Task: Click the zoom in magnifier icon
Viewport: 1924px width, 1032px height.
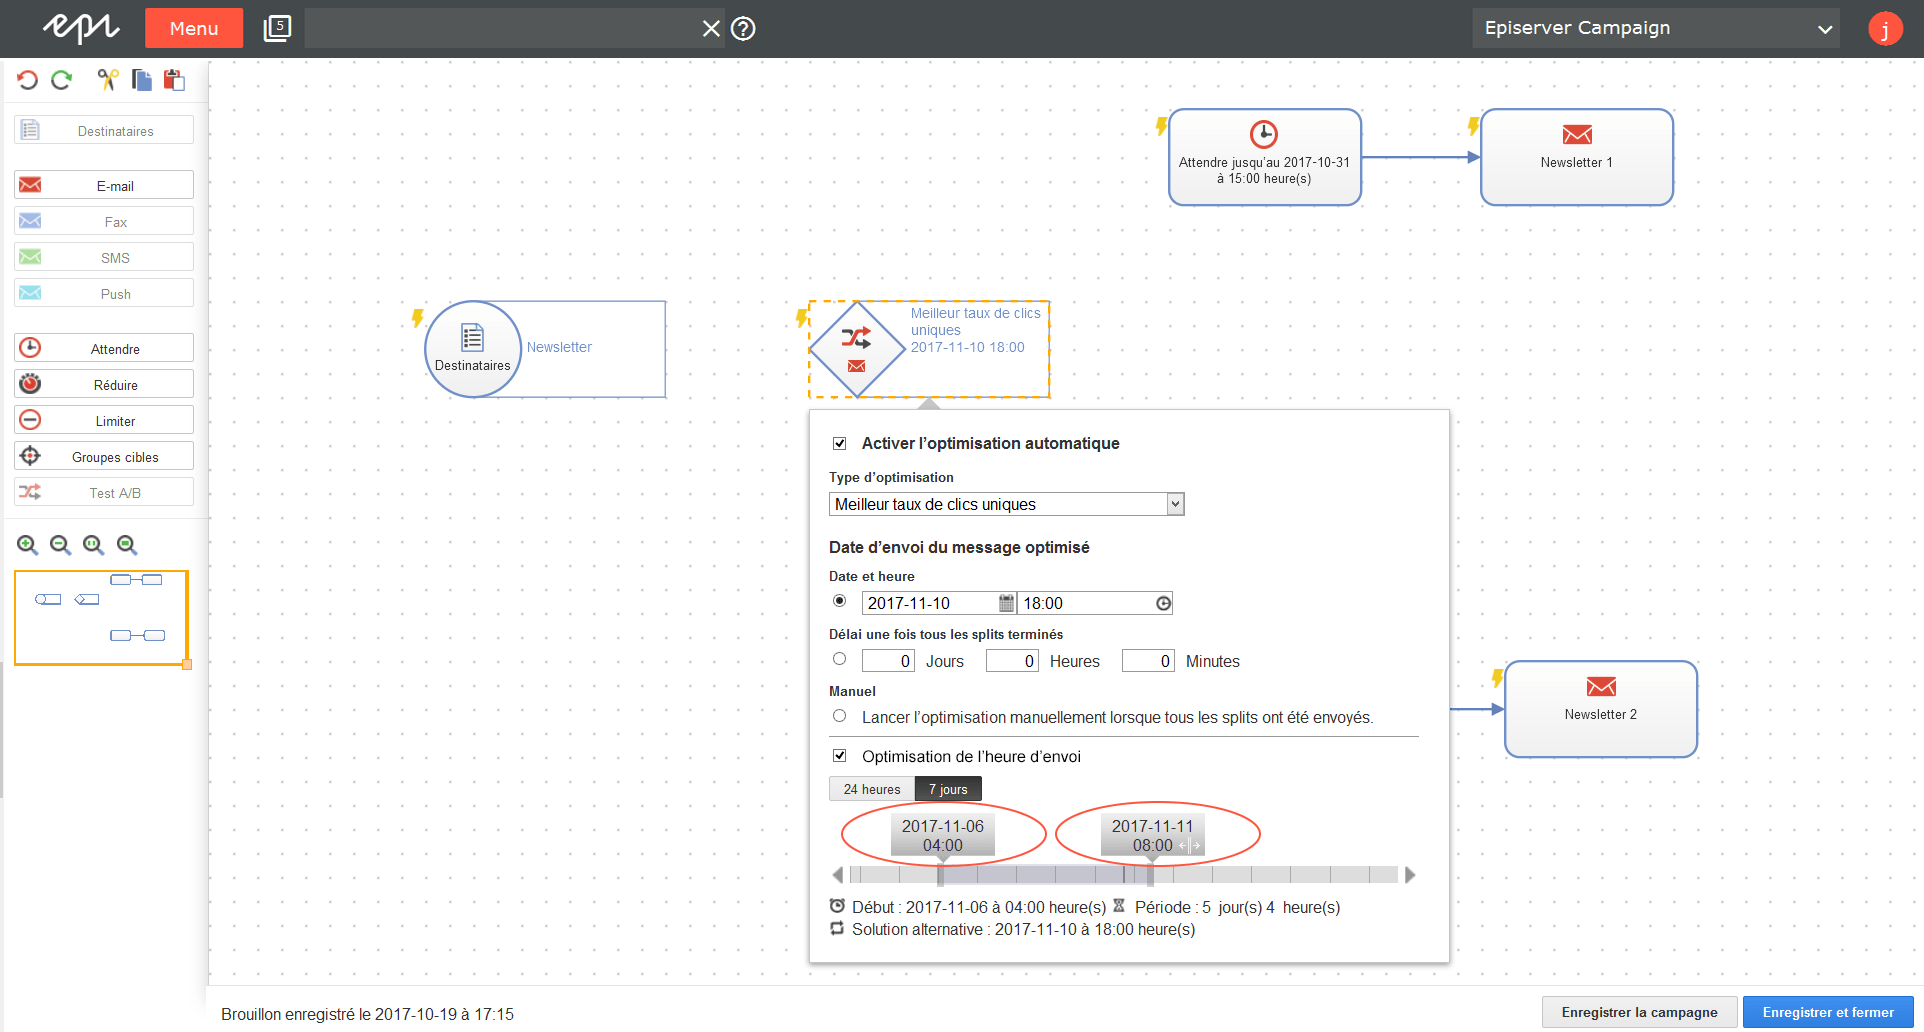Action: pyautogui.click(x=27, y=545)
